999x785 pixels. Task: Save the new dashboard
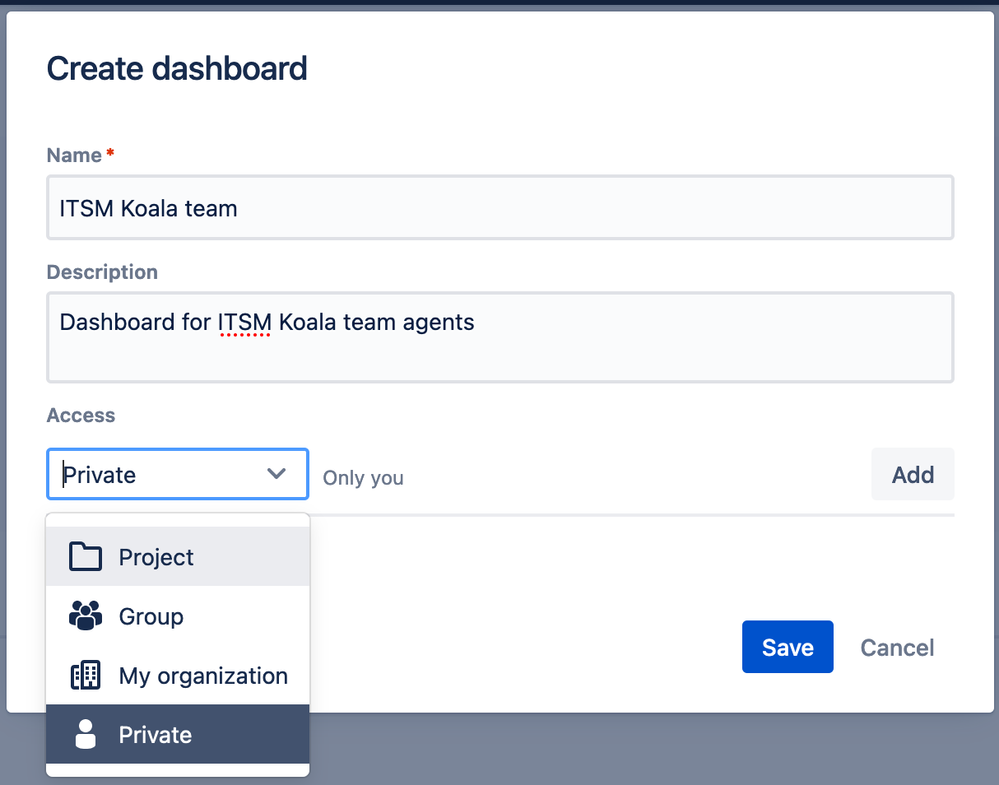[787, 647]
